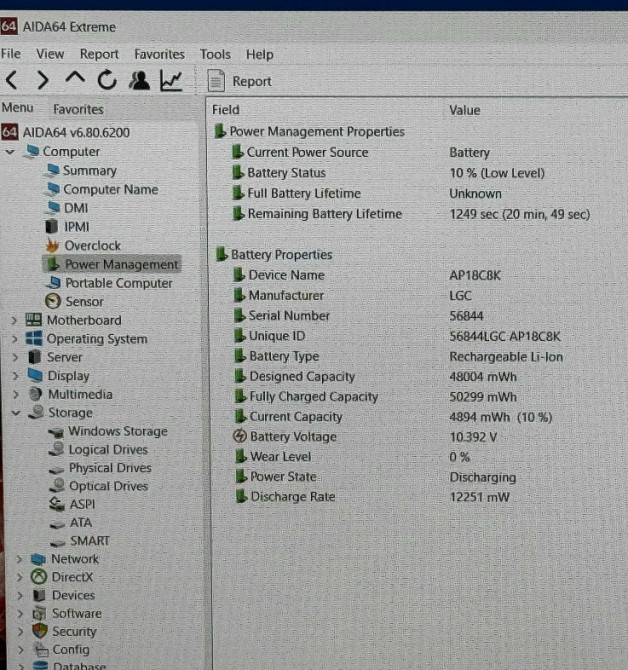Collapse the Computer tree node
Viewport: 628px width, 670px height.
(10, 152)
